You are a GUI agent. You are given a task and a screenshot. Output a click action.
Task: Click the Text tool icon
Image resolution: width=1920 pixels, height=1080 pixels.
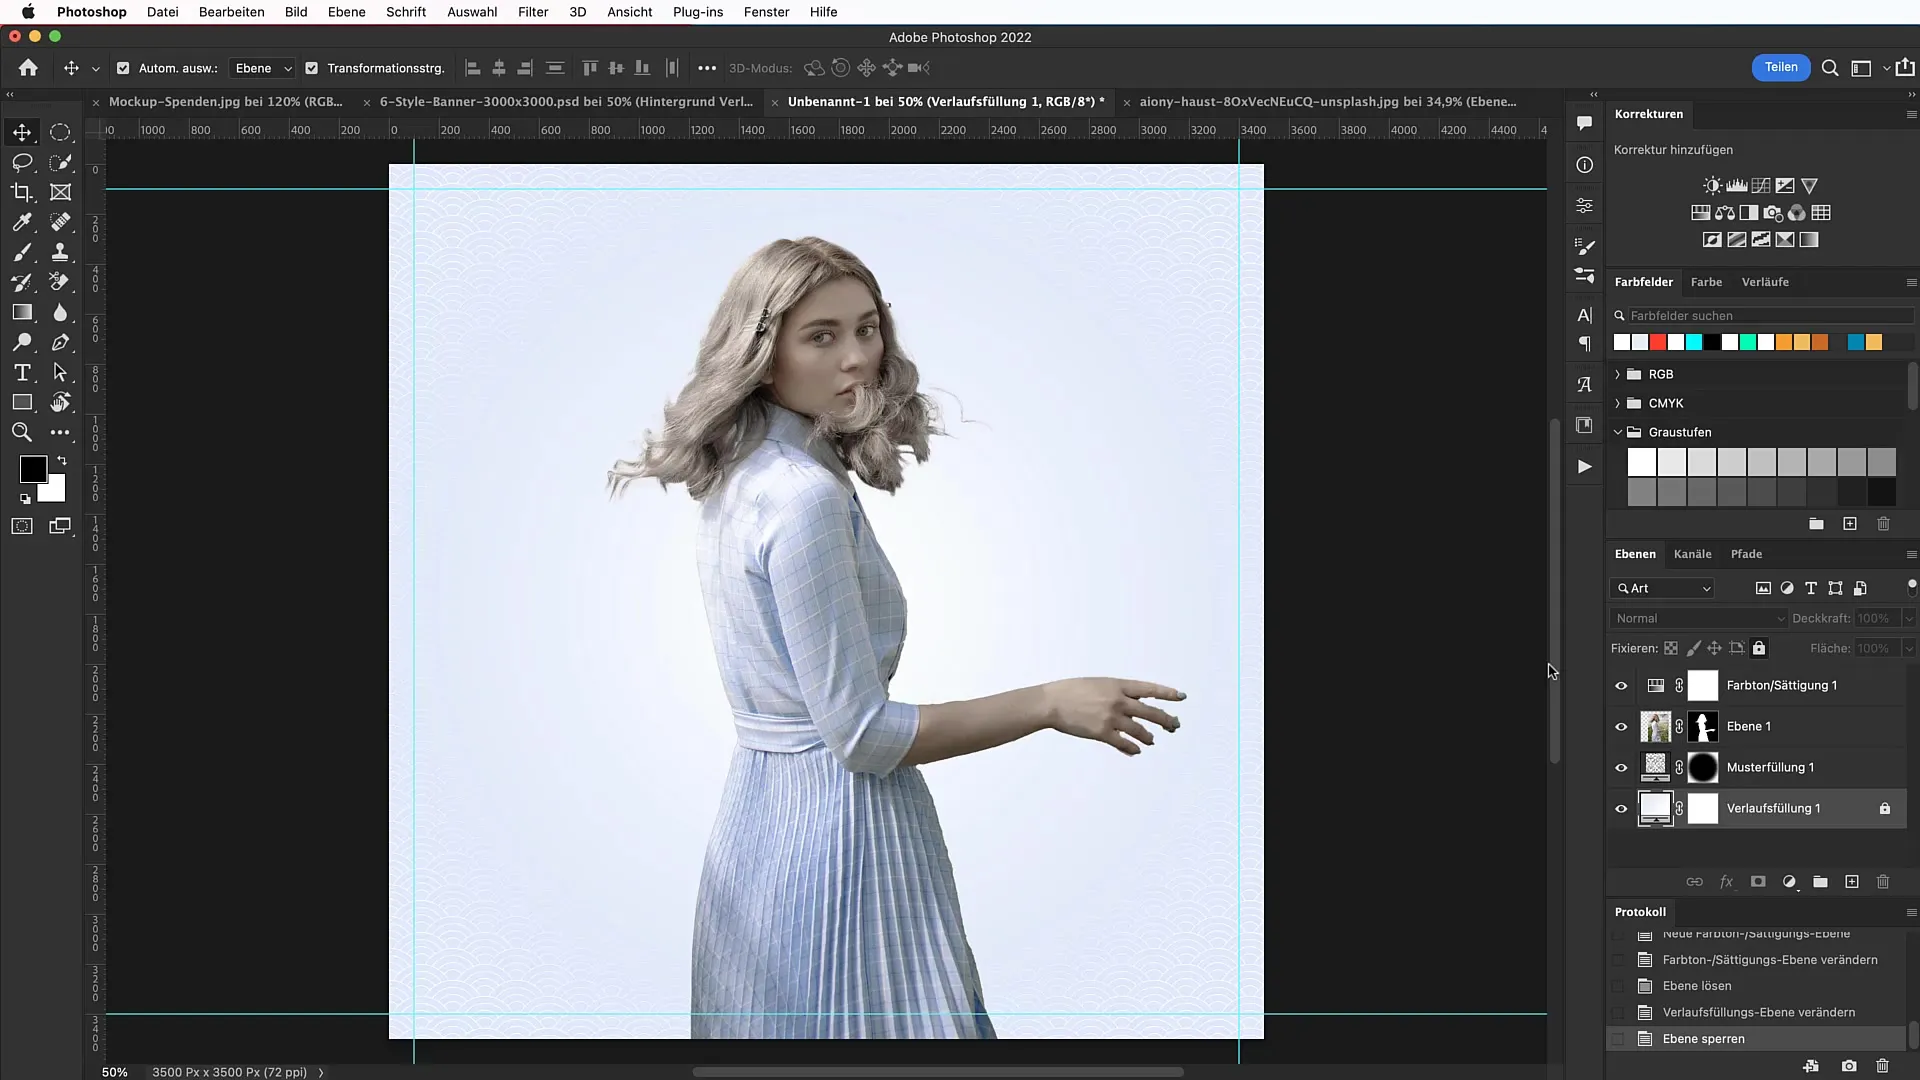21,373
